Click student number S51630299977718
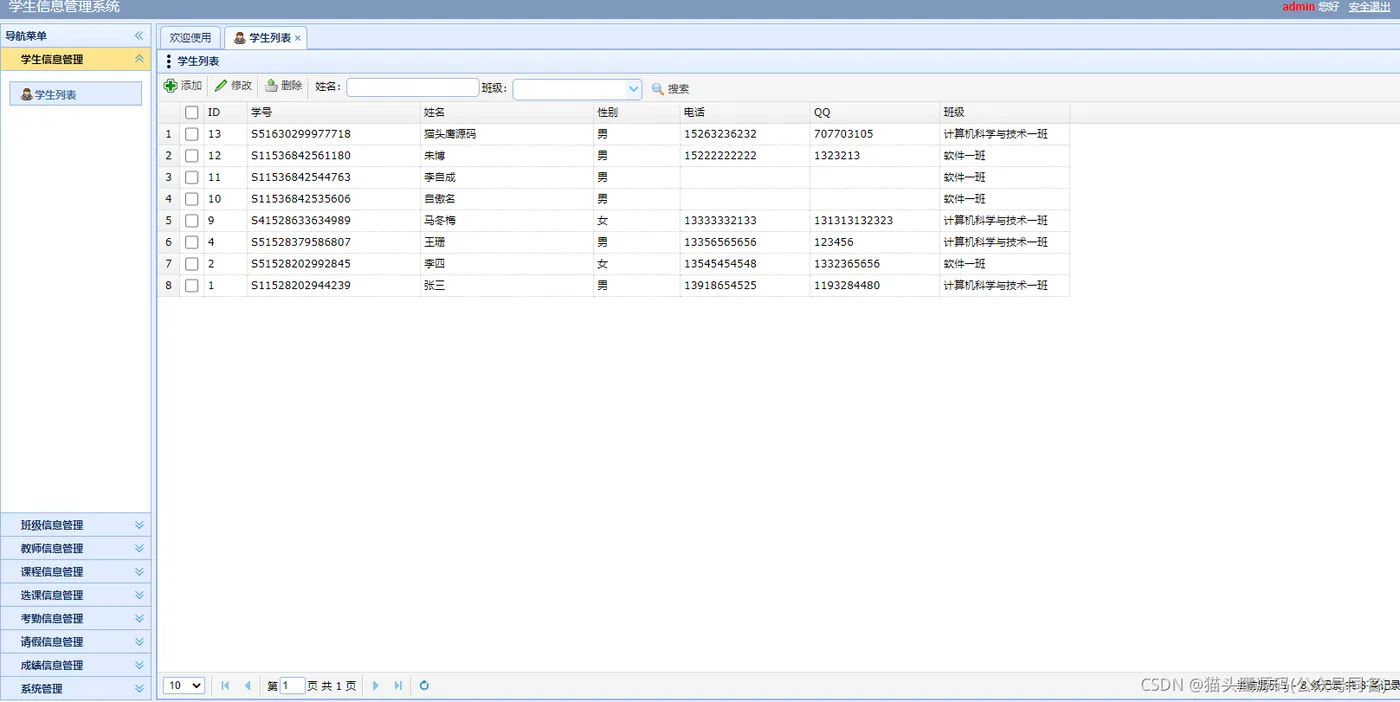Screen dimensions: 1400x702 pos(301,134)
